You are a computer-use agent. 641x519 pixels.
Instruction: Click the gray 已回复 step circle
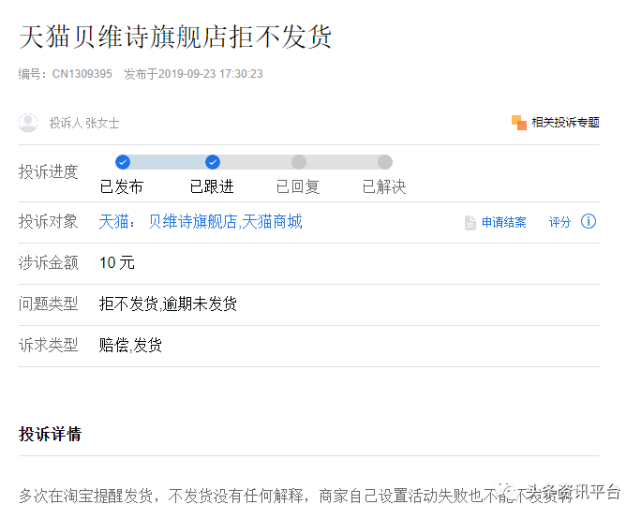coord(298,162)
